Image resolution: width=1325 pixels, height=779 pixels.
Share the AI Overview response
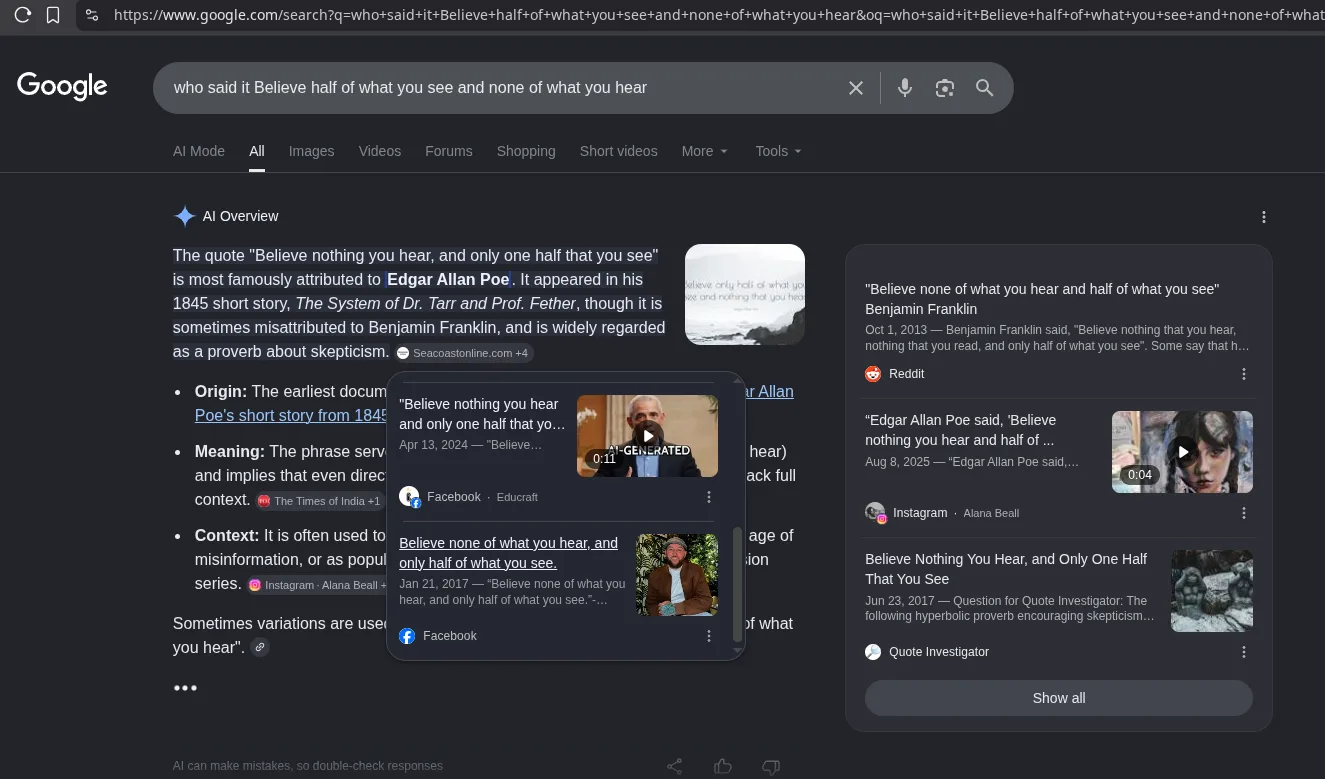pos(675,767)
